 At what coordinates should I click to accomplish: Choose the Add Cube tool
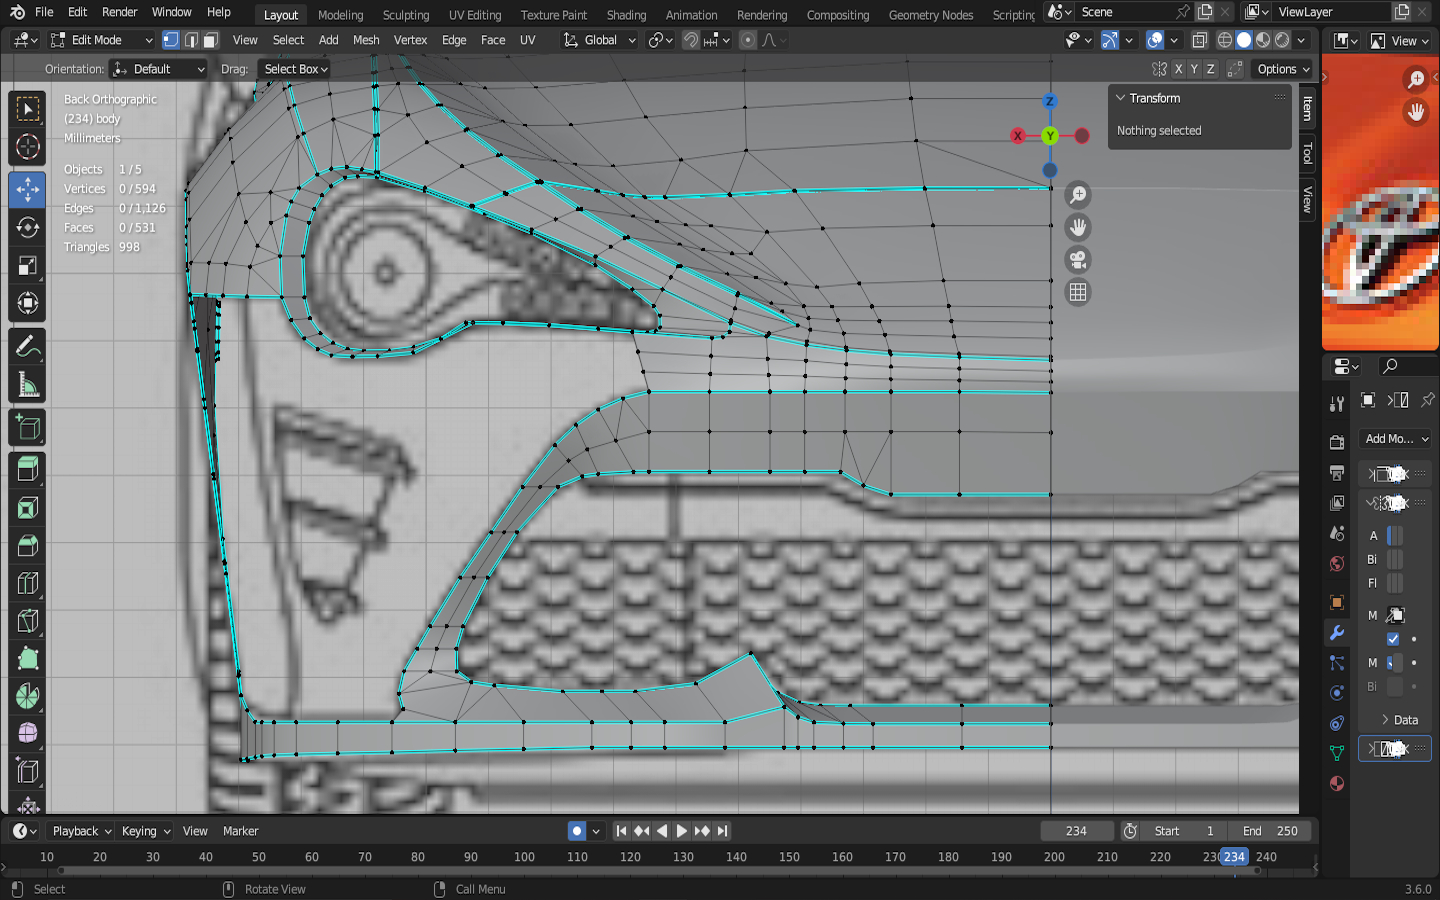[28, 428]
